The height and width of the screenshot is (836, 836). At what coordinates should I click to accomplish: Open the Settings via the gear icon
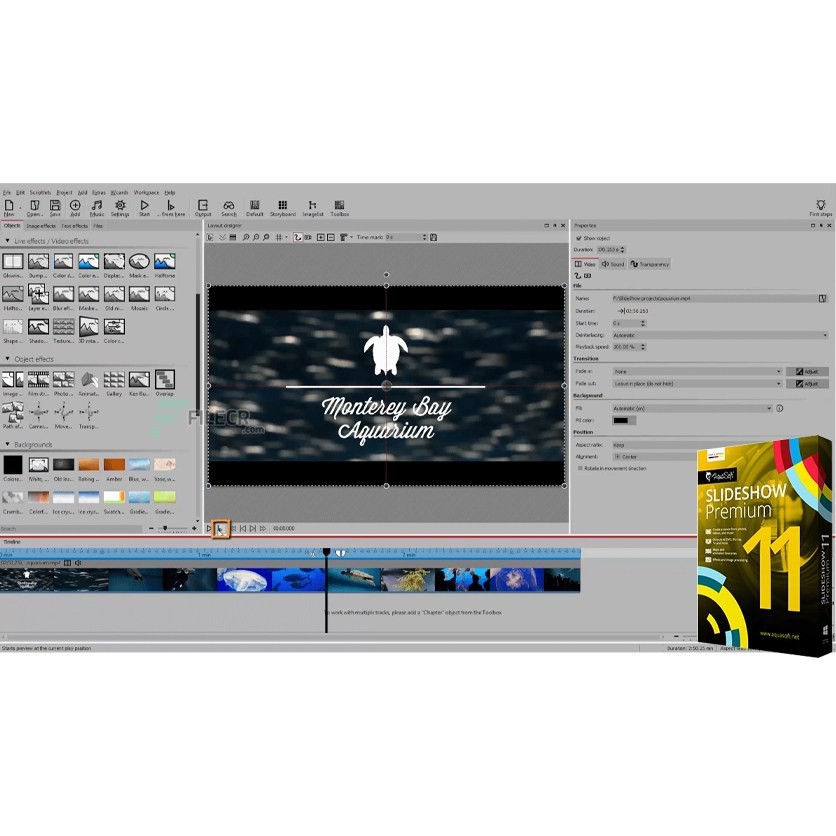[121, 205]
